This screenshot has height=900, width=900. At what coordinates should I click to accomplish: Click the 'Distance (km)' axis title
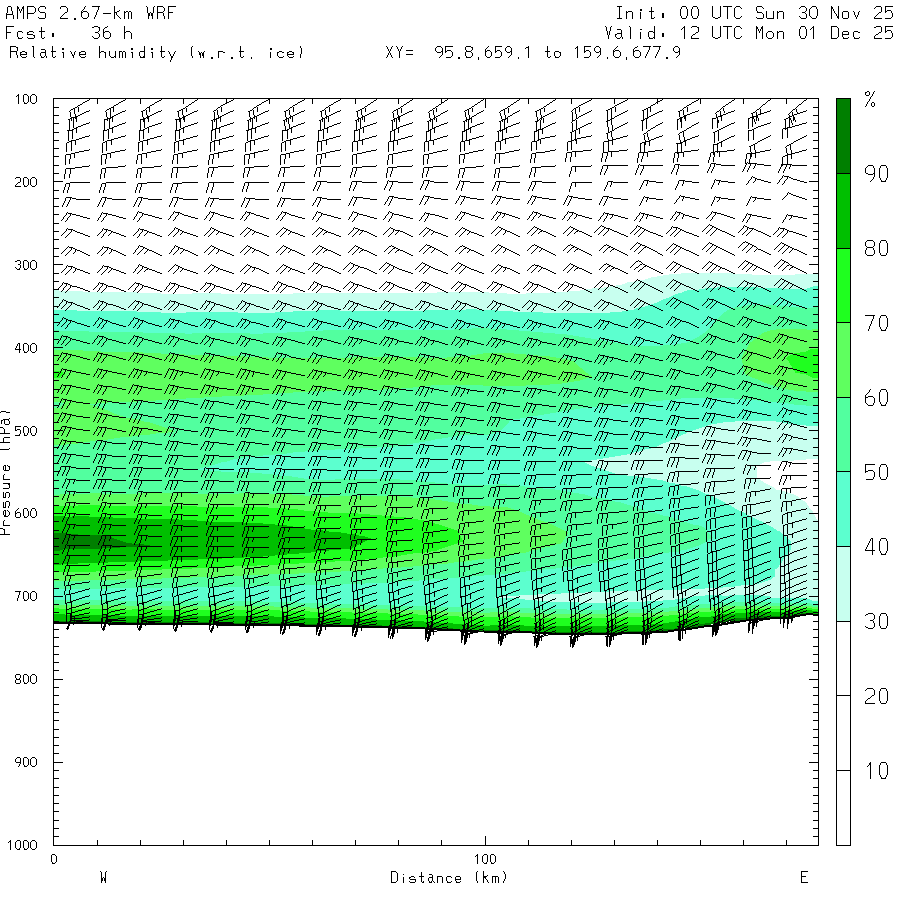click(x=449, y=878)
